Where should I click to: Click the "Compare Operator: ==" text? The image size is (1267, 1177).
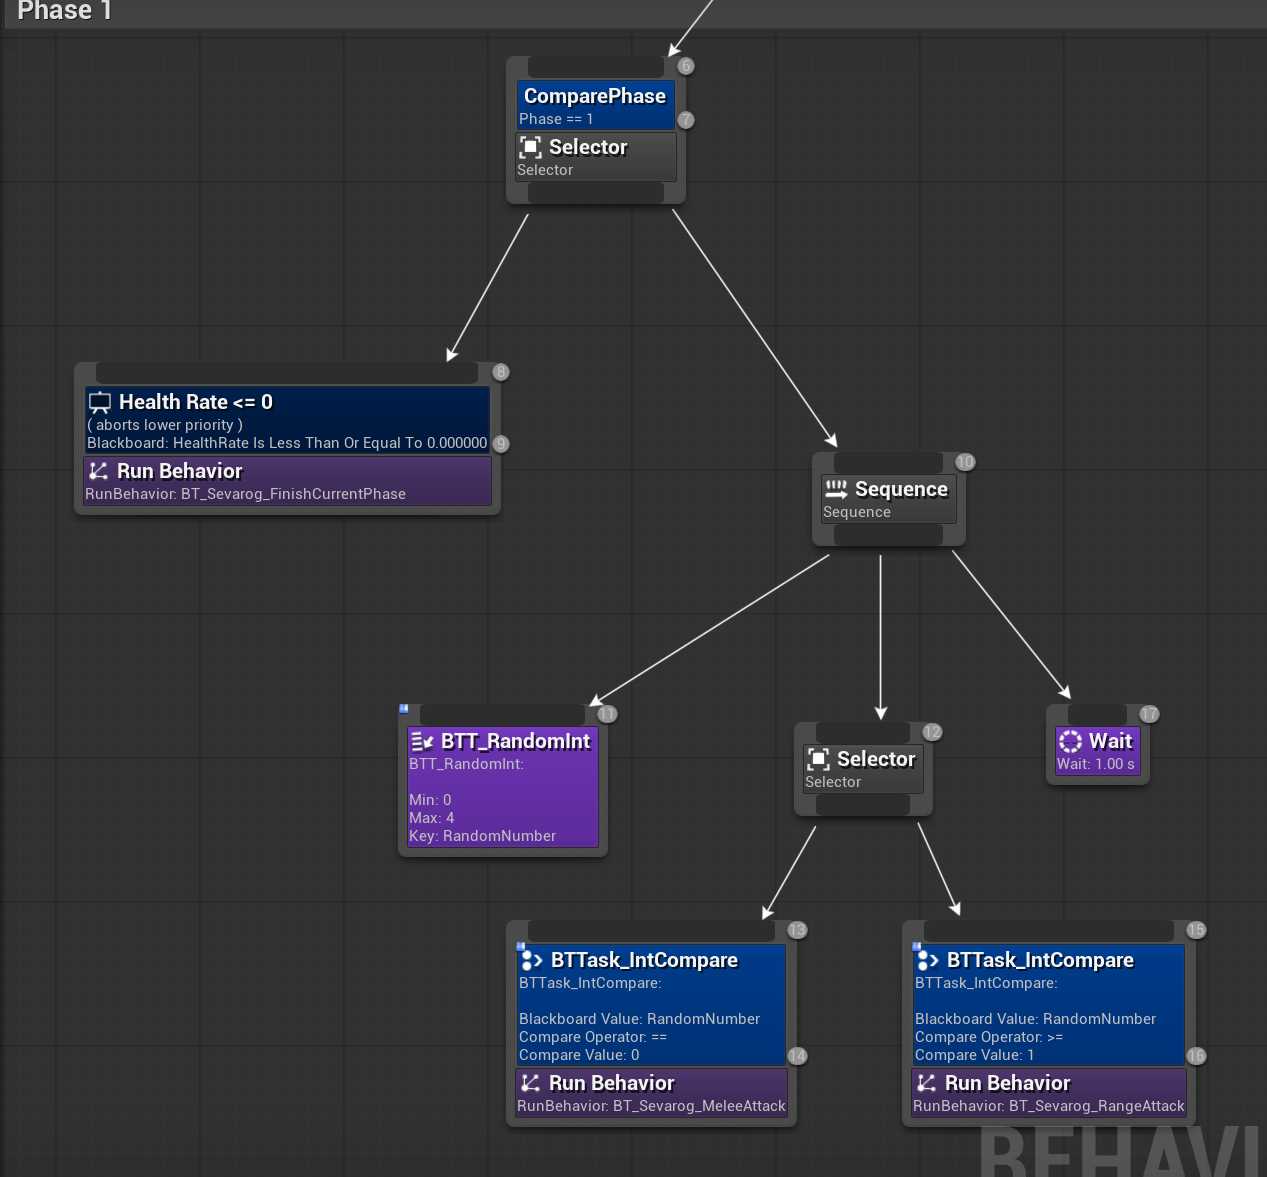[593, 1037]
